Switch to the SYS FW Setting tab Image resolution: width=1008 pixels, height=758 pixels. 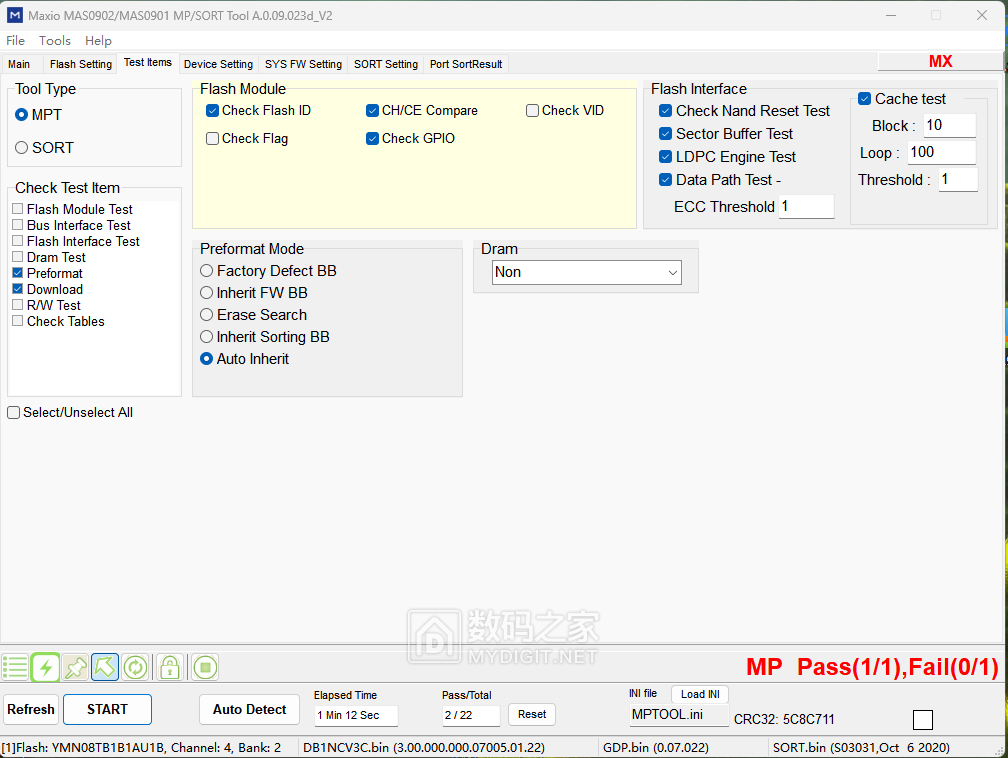point(303,64)
